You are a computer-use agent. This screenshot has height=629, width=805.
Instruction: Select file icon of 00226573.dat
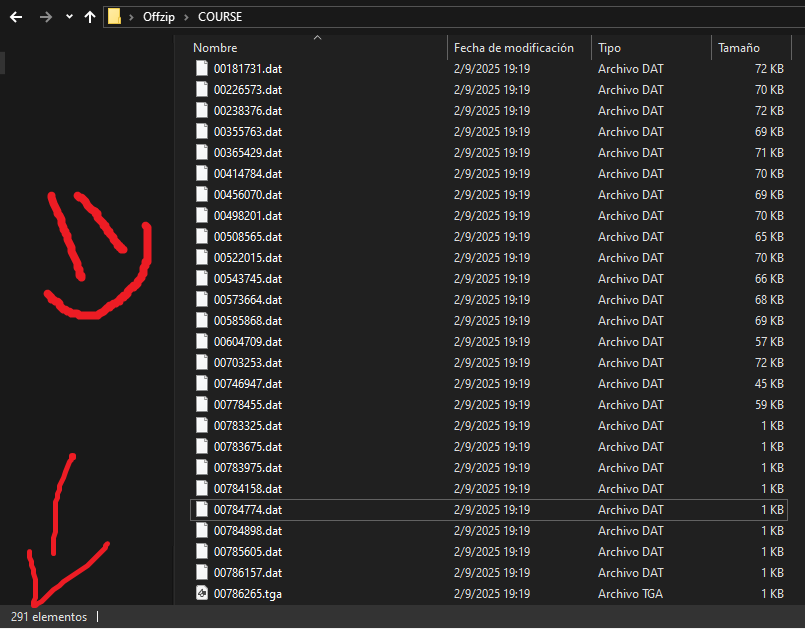[x=202, y=89]
